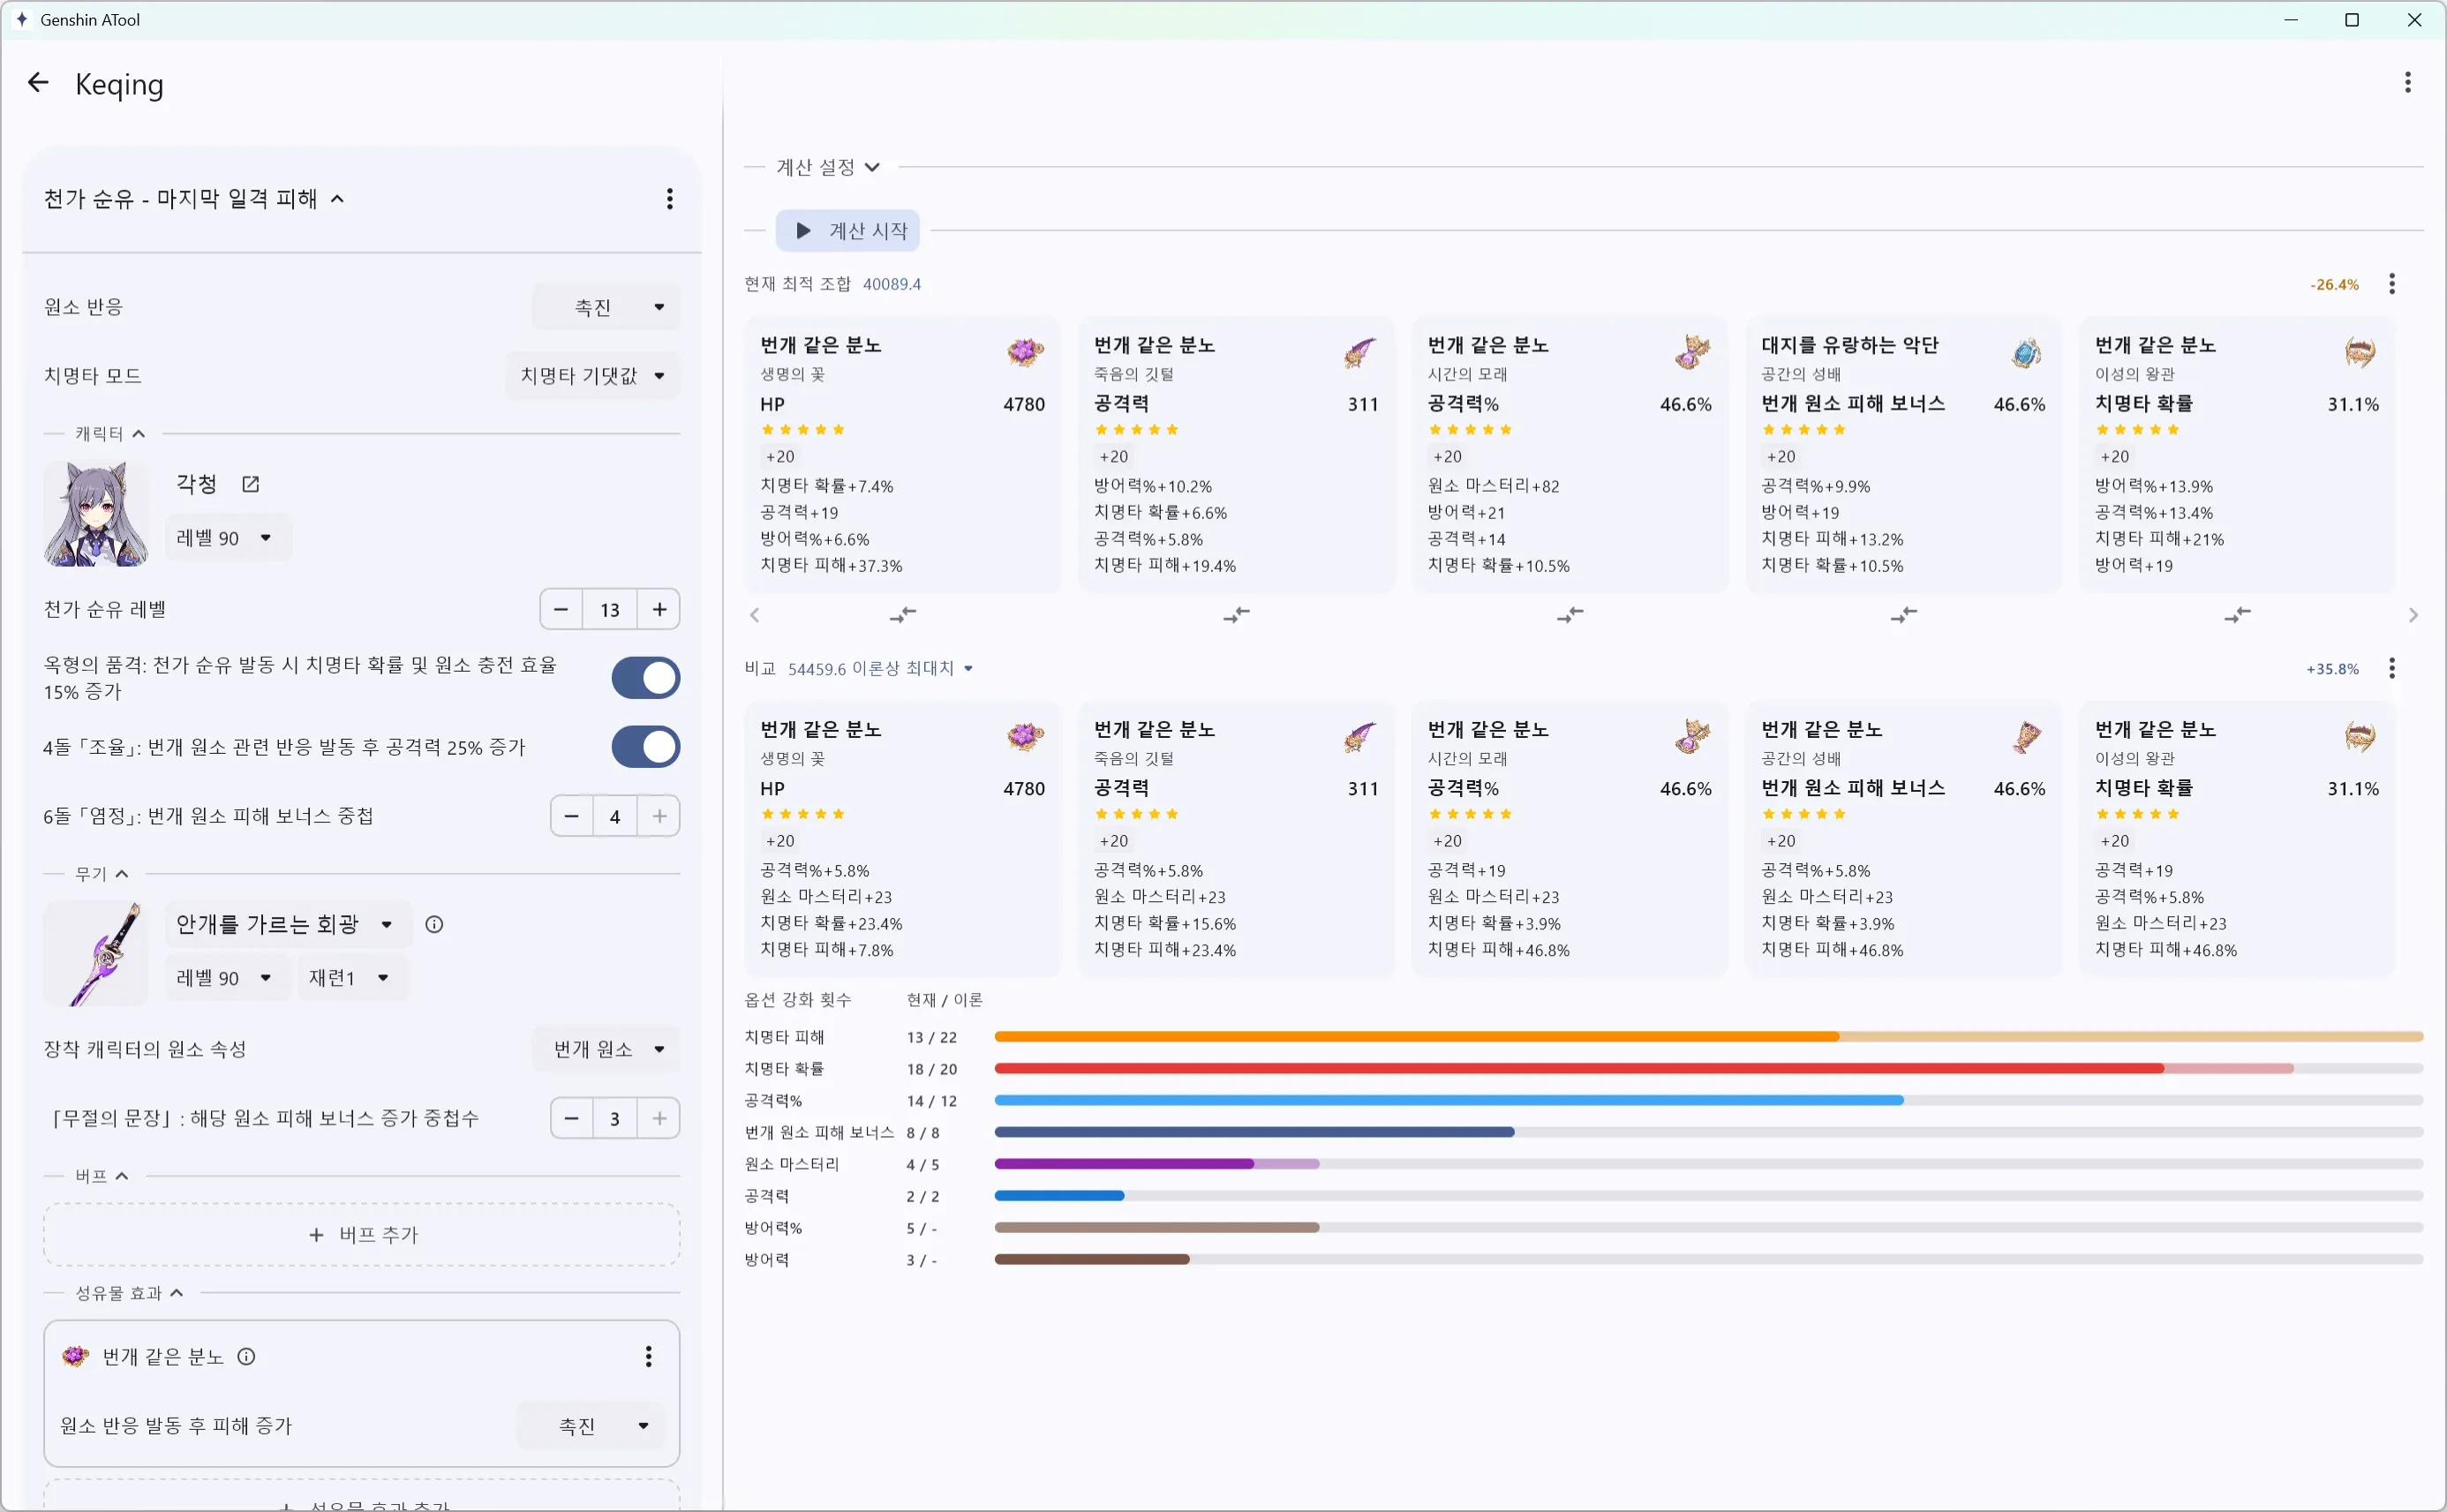Open the 번개 같은 분노 set effect options menu
Screen dimensions: 2447x1512
648,1357
